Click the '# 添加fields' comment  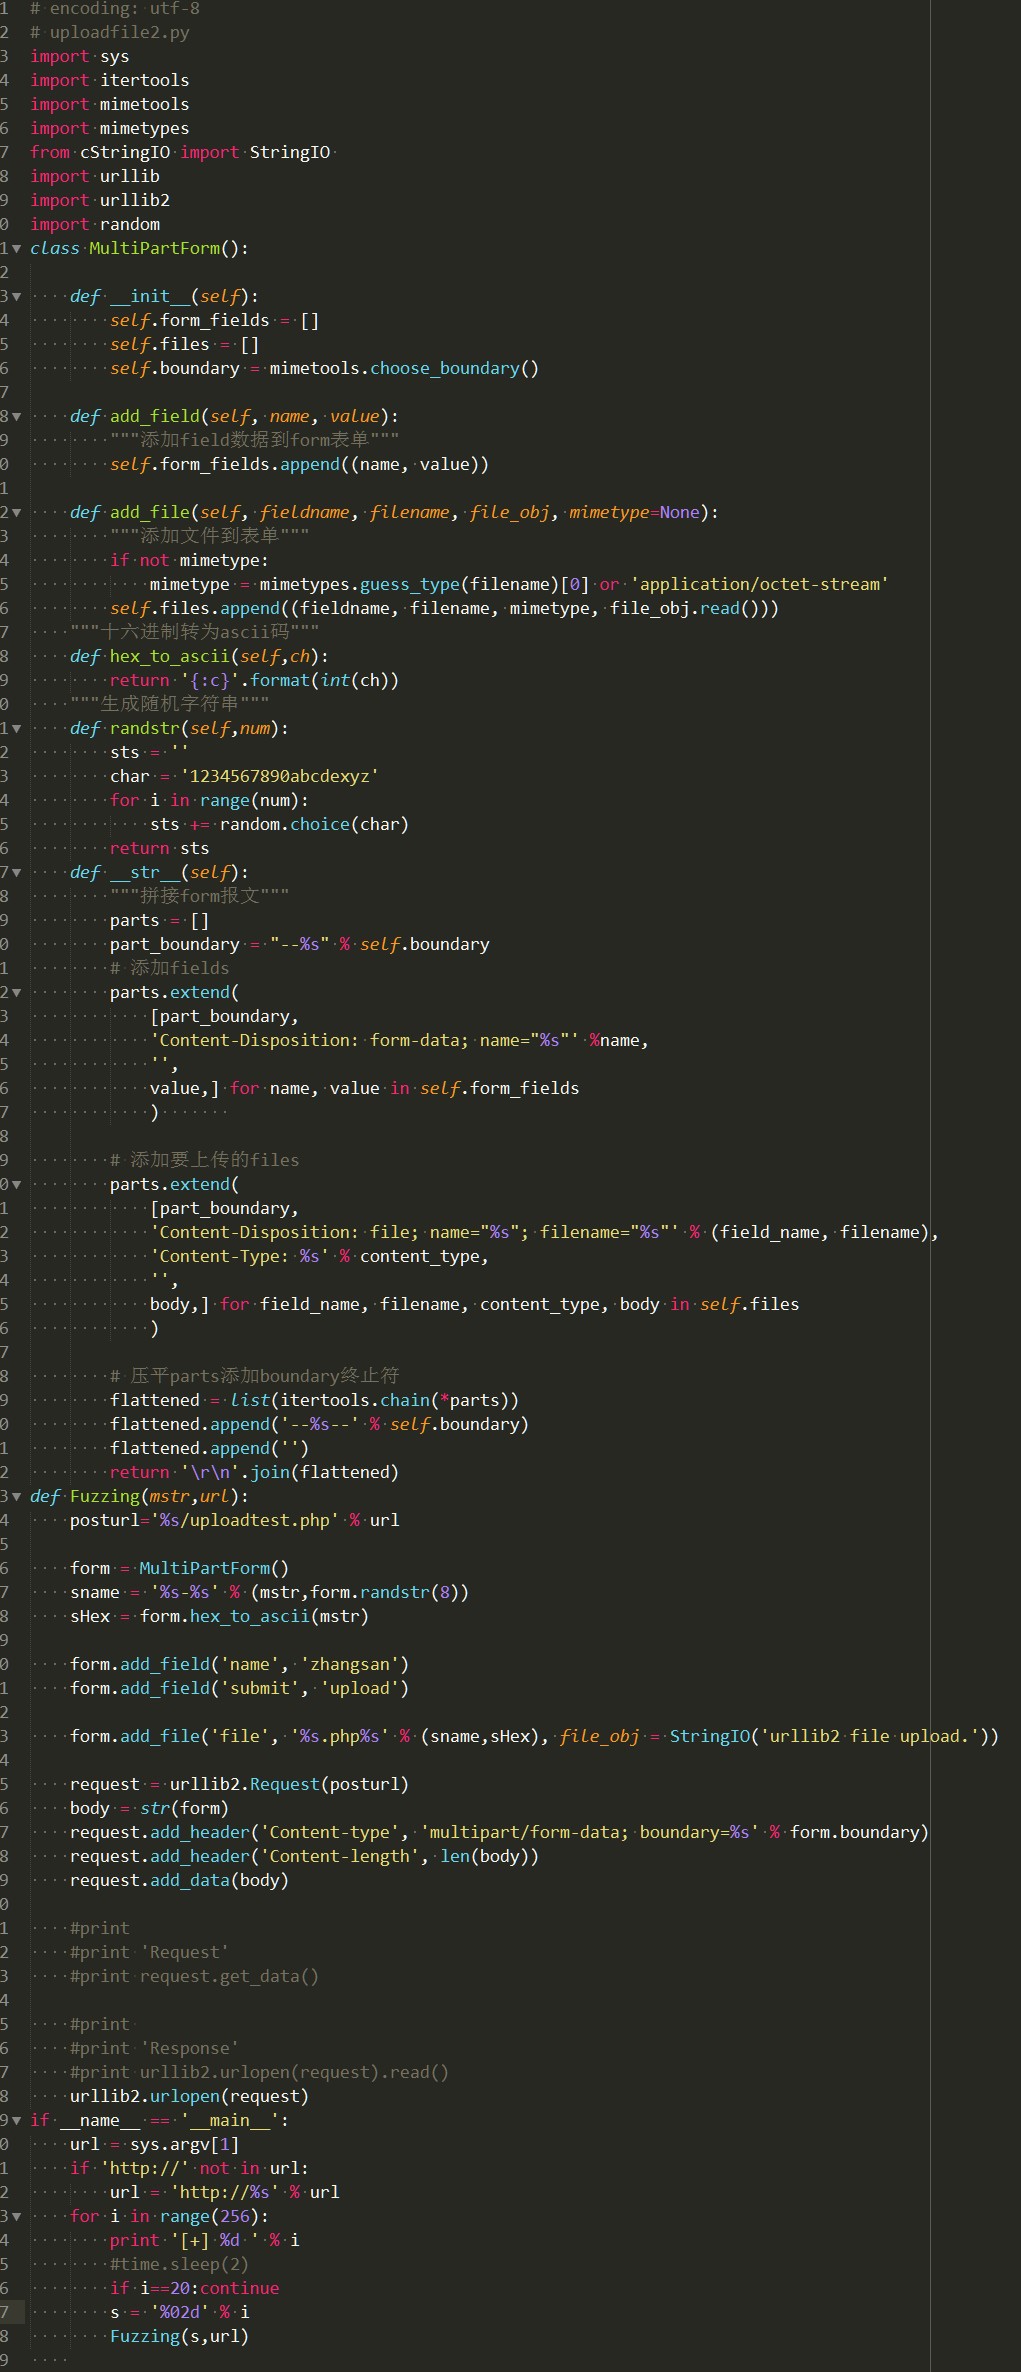[x=170, y=968]
